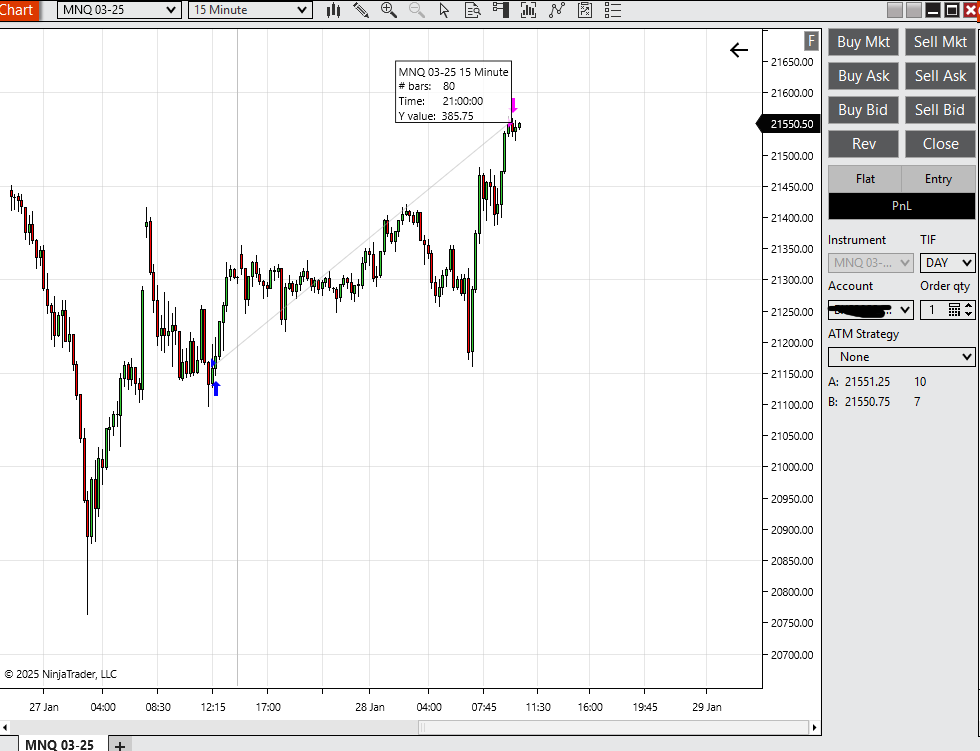This screenshot has width=980, height=751.
Task: Click the blue buy arrow marker on chart
Action: (x=216, y=388)
